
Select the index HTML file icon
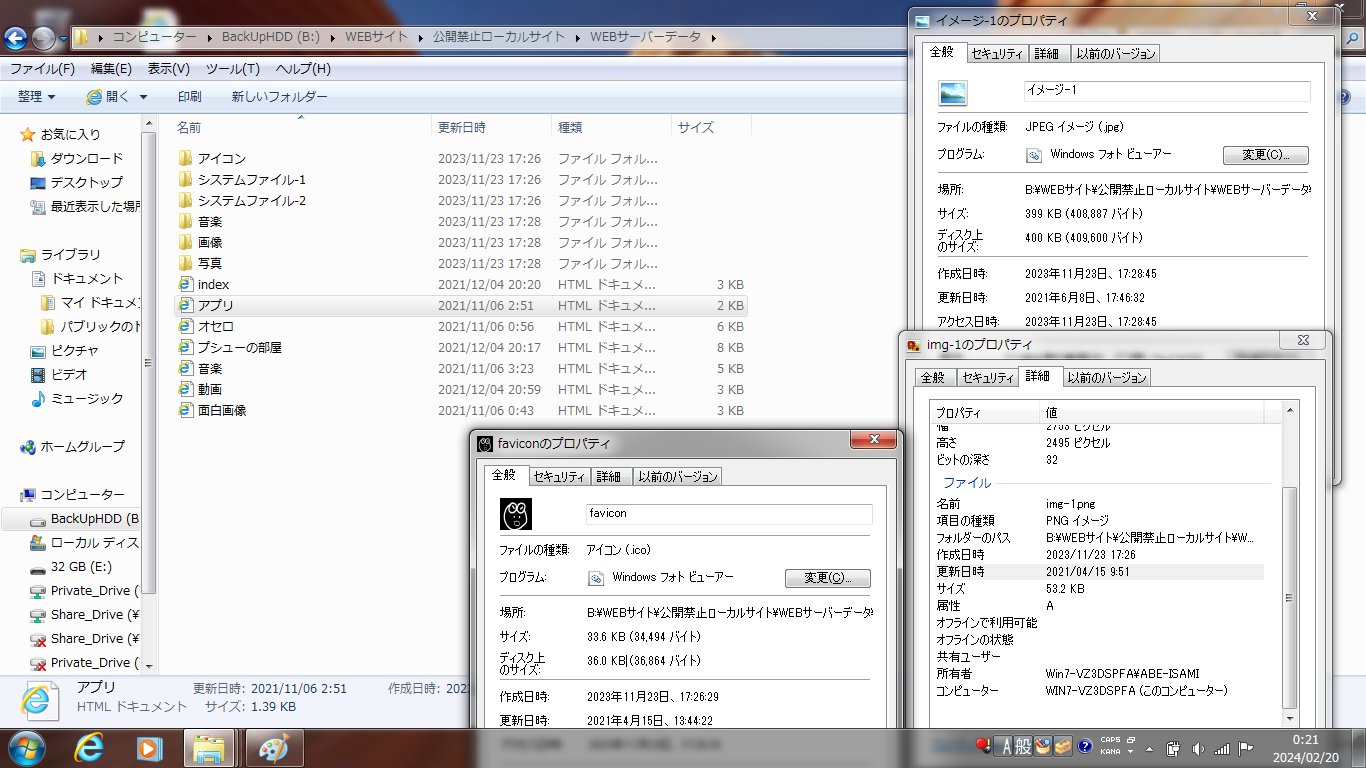[x=185, y=285]
